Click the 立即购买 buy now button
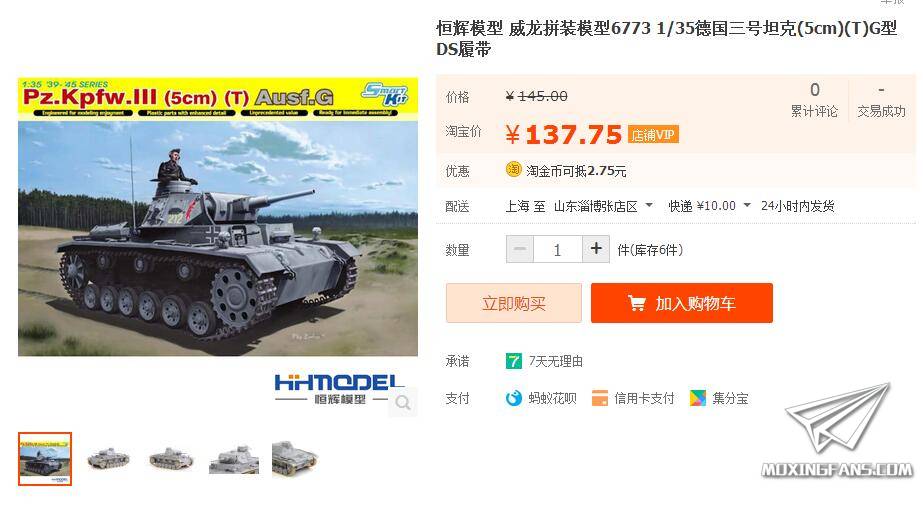 pos(513,303)
